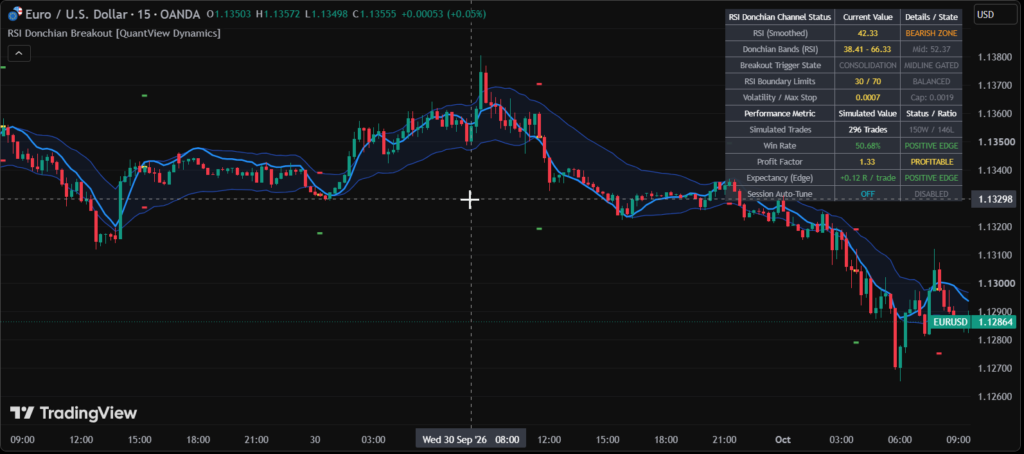Click the DISABLED status cell
The image size is (1024, 454).
click(x=931, y=193)
